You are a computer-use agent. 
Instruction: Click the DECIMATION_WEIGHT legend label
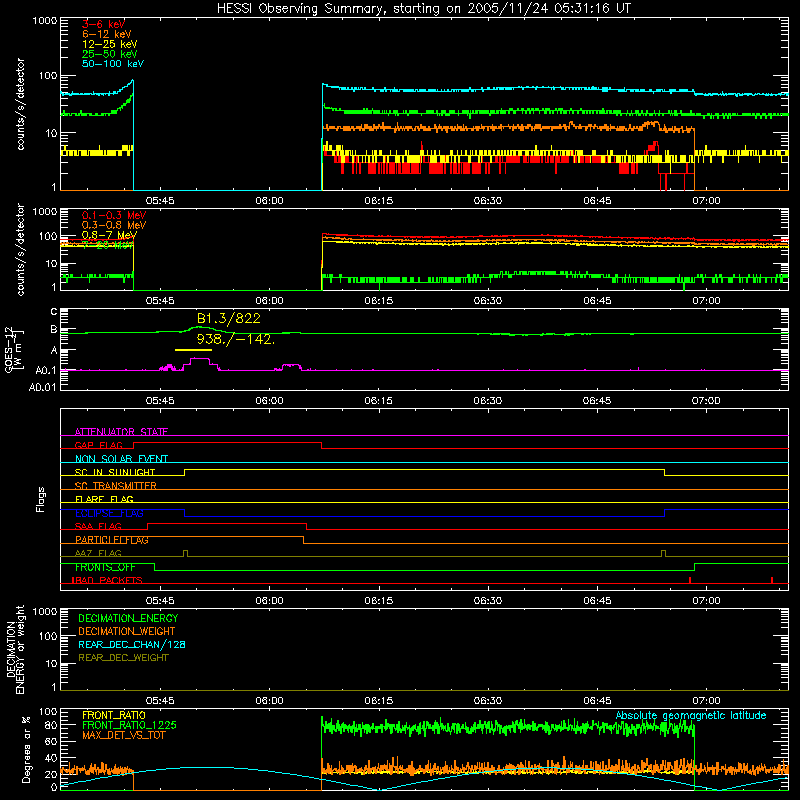(x=127, y=631)
